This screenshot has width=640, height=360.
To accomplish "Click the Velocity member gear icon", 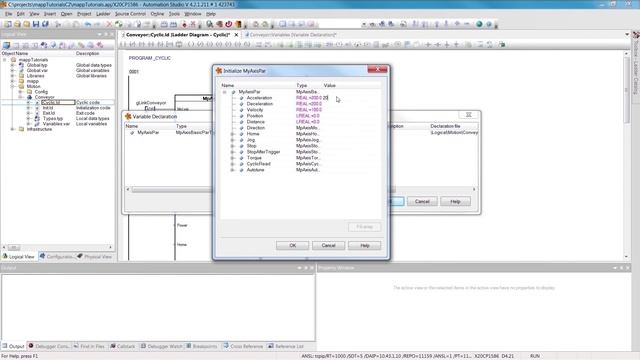I will (x=241, y=110).
